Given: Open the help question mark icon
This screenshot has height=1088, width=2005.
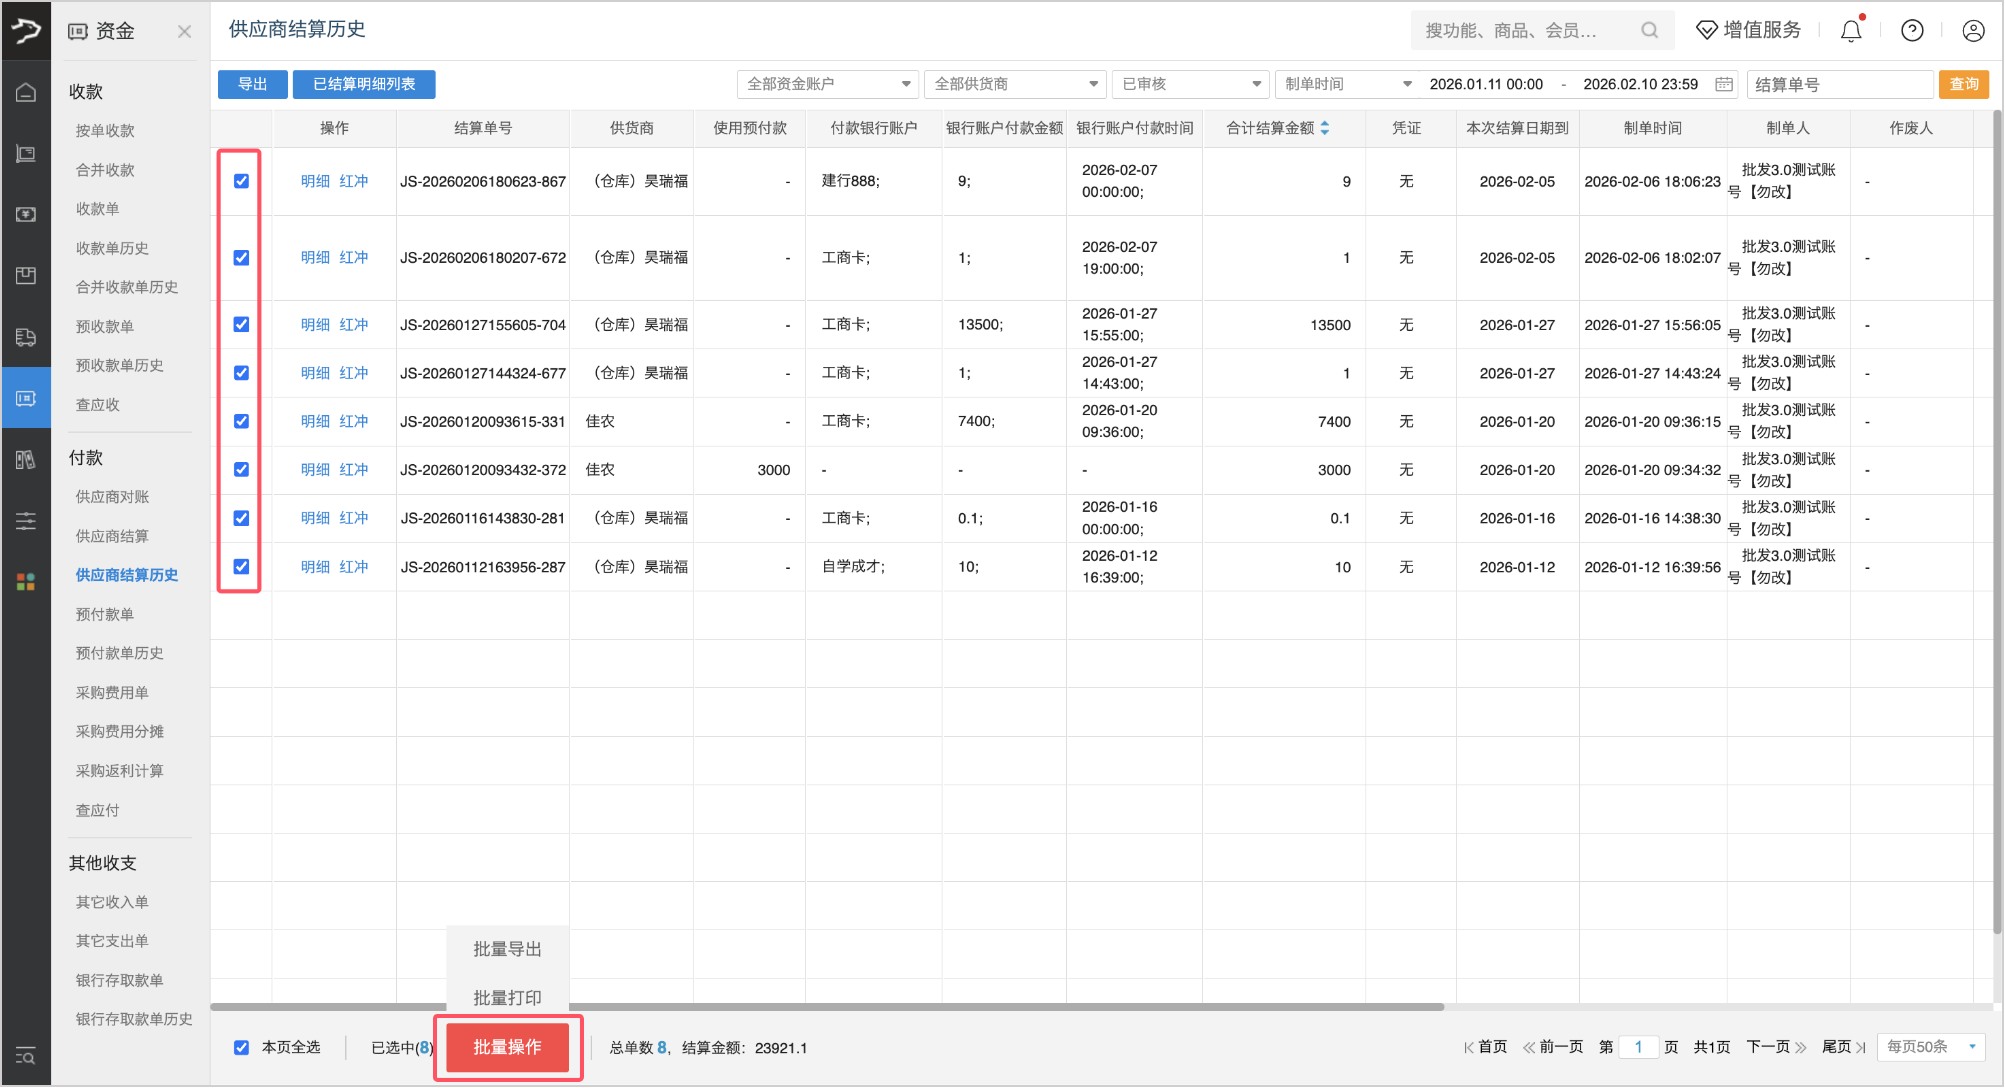Looking at the screenshot, I should point(1912,31).
